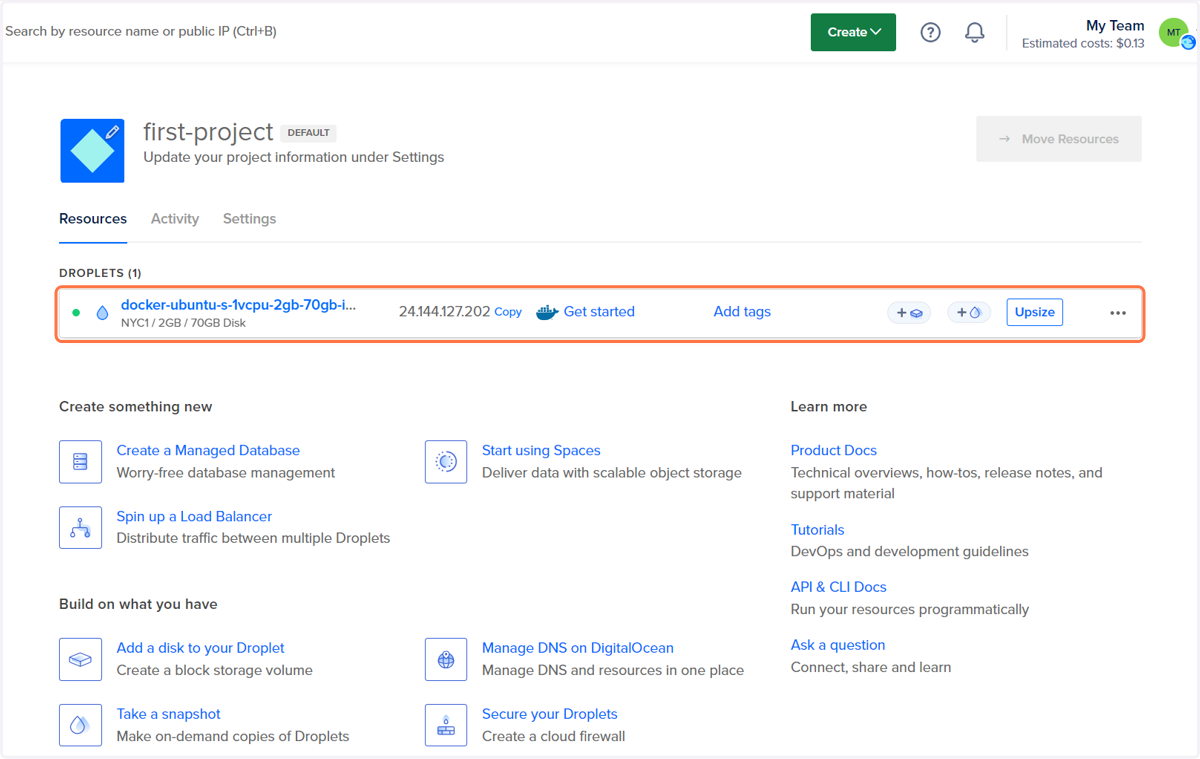
Task: Switch to the Settings tab
Action: pyautogui.click(x=249, y=219)
